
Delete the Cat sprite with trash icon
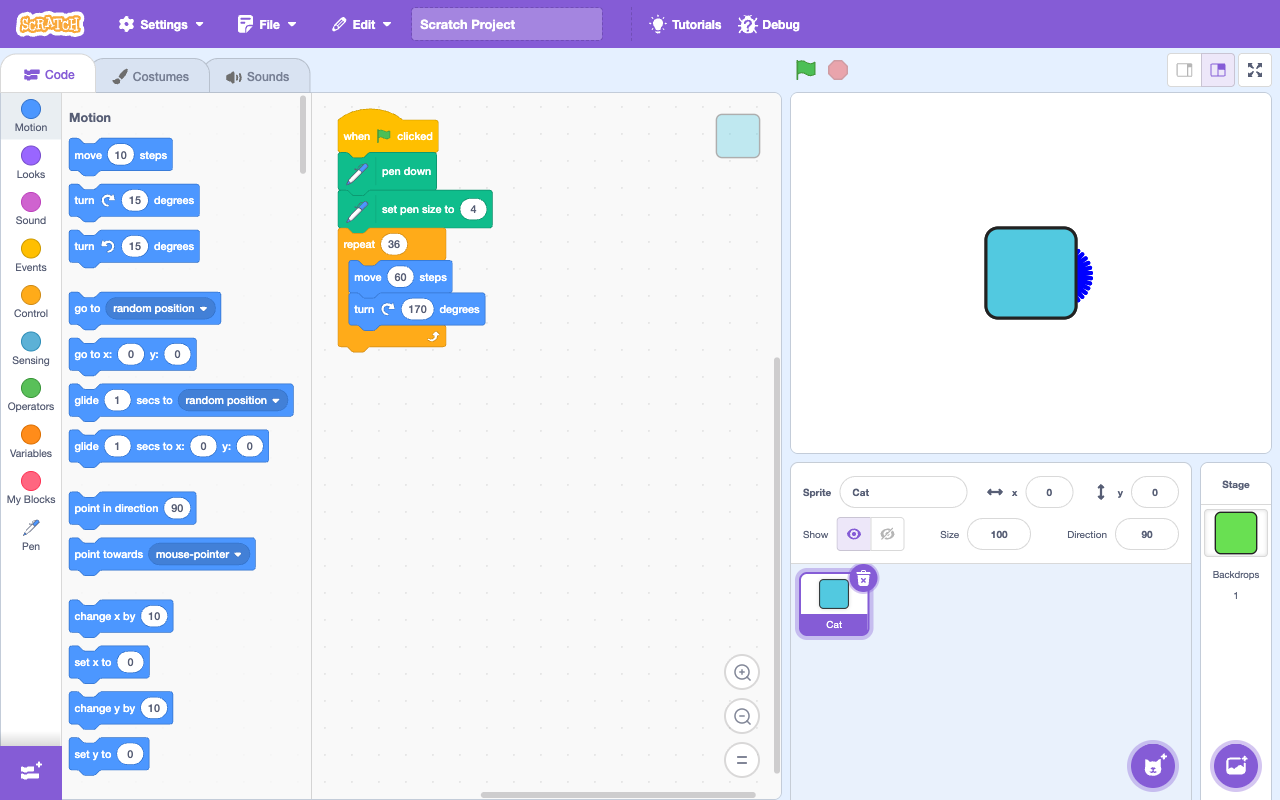coord(864,578)
